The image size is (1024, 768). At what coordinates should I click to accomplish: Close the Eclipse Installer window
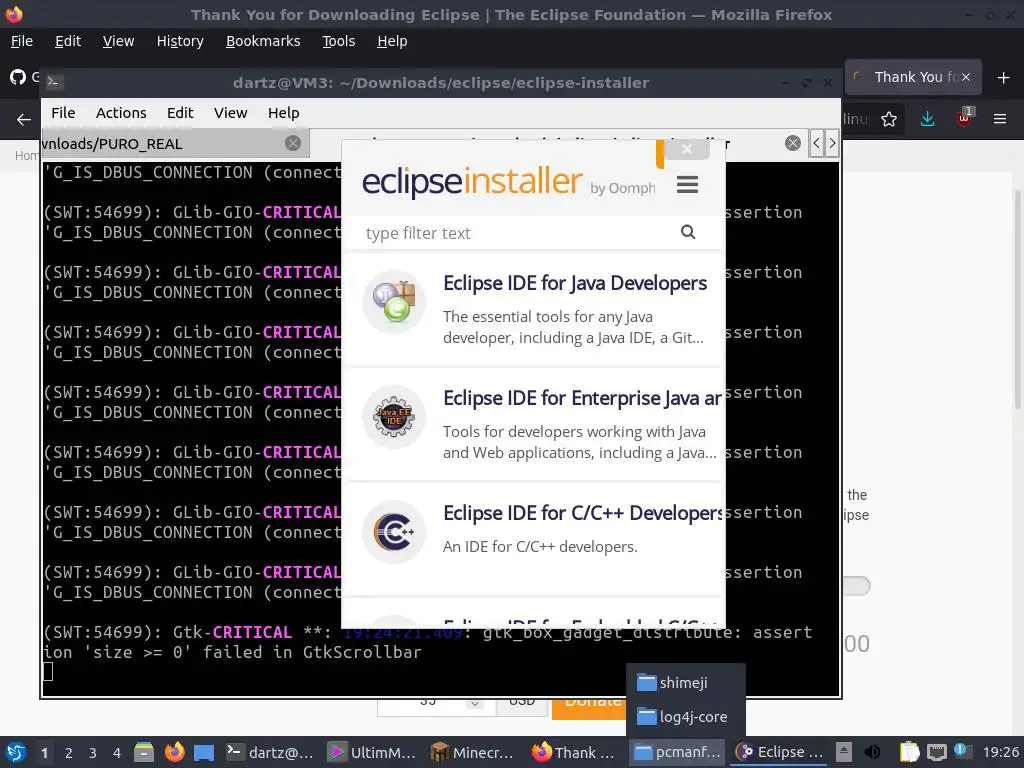point(686,149)
